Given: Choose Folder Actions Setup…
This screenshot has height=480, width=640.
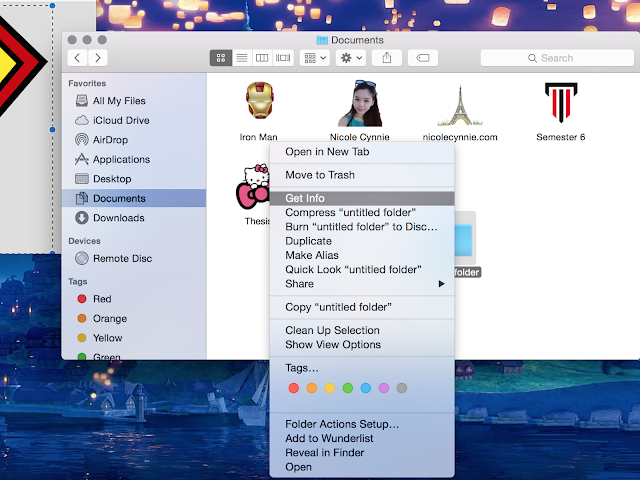Looking at the screenshot, I should point(362,424).
